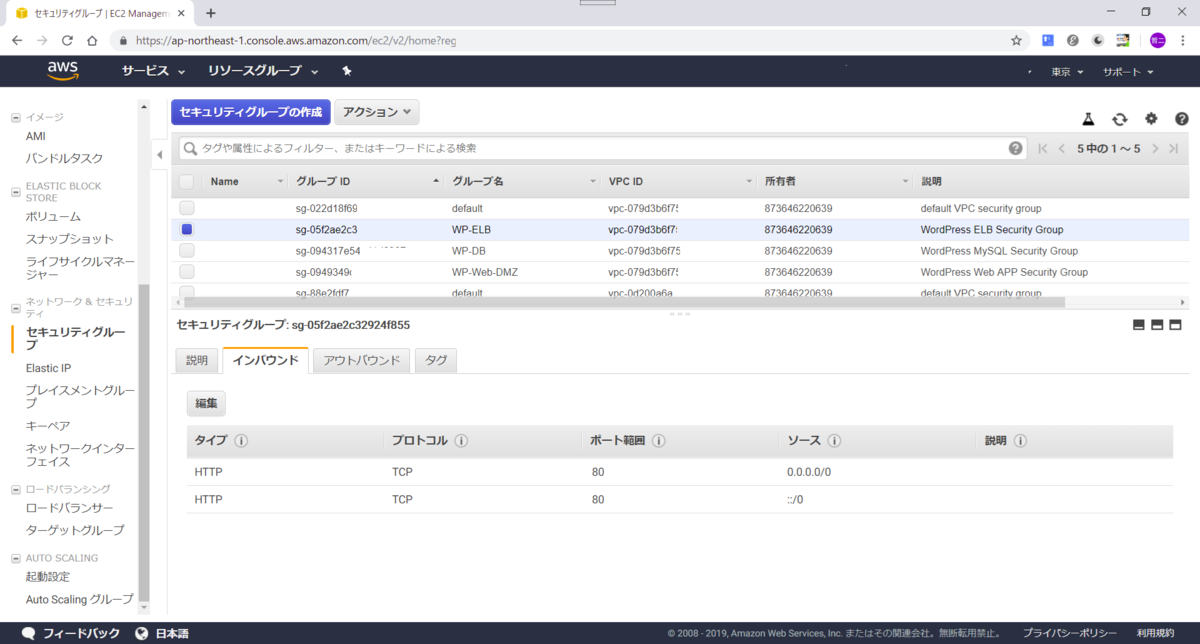Uncheck the WP-ELB security group checkbox
This screenshot has height=644, width=1200.
click(x=186, y=229)
